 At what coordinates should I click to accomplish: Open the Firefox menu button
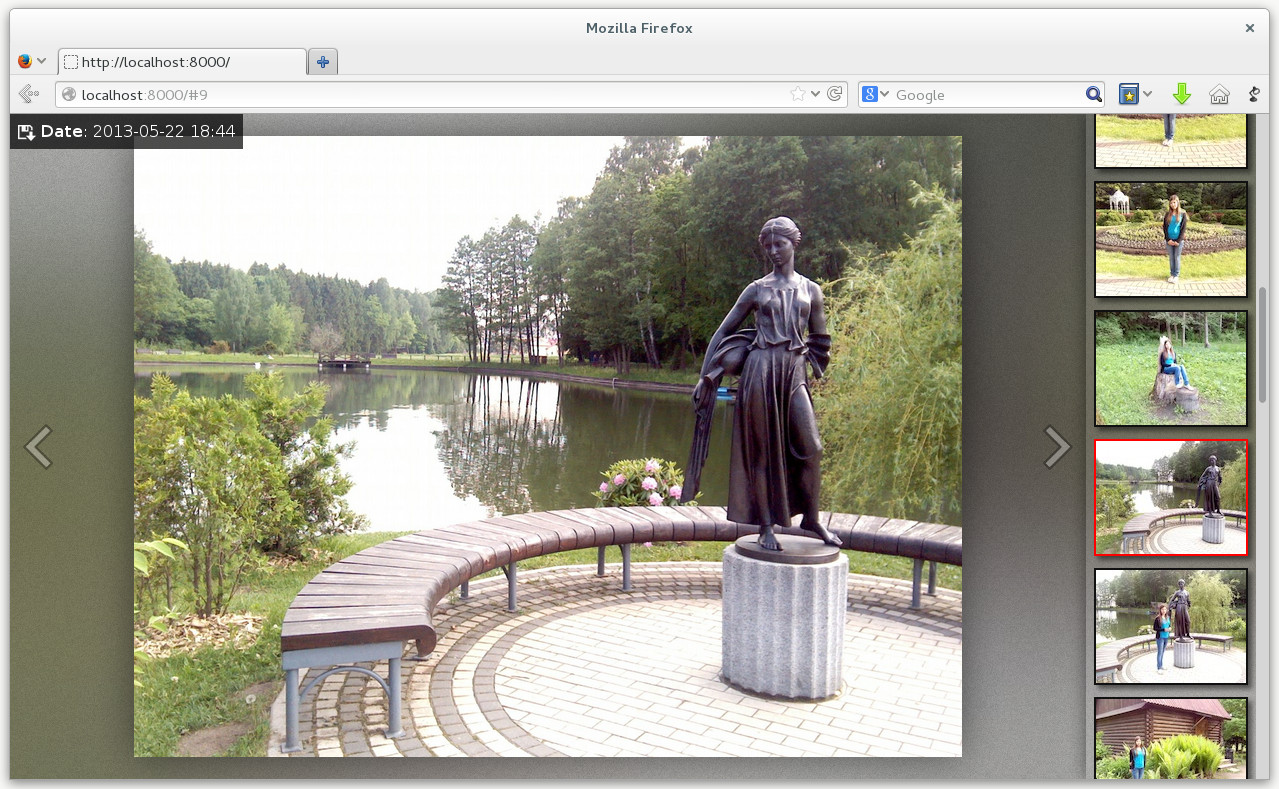click(x=32, y=61)
